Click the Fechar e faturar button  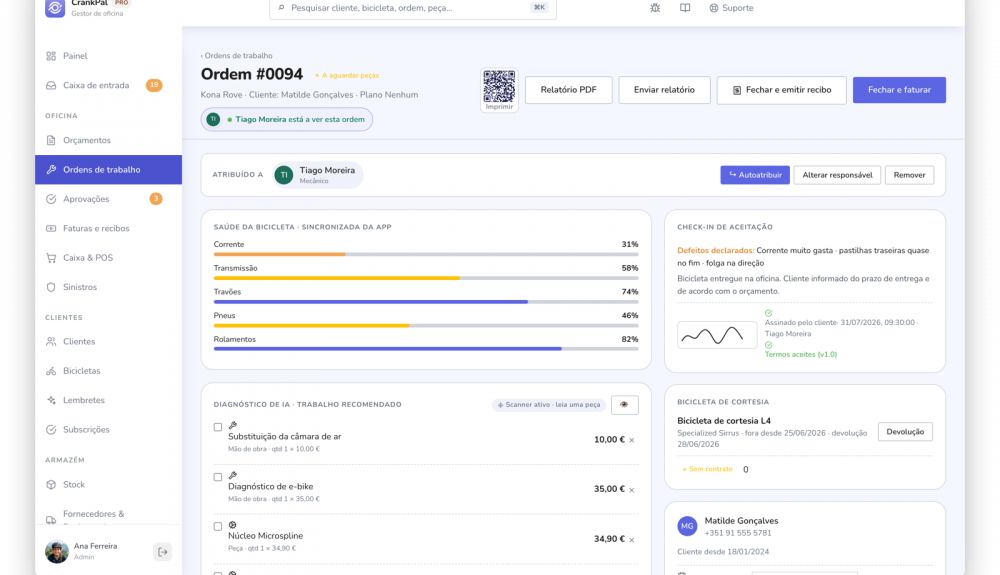[x=899, y=90]
